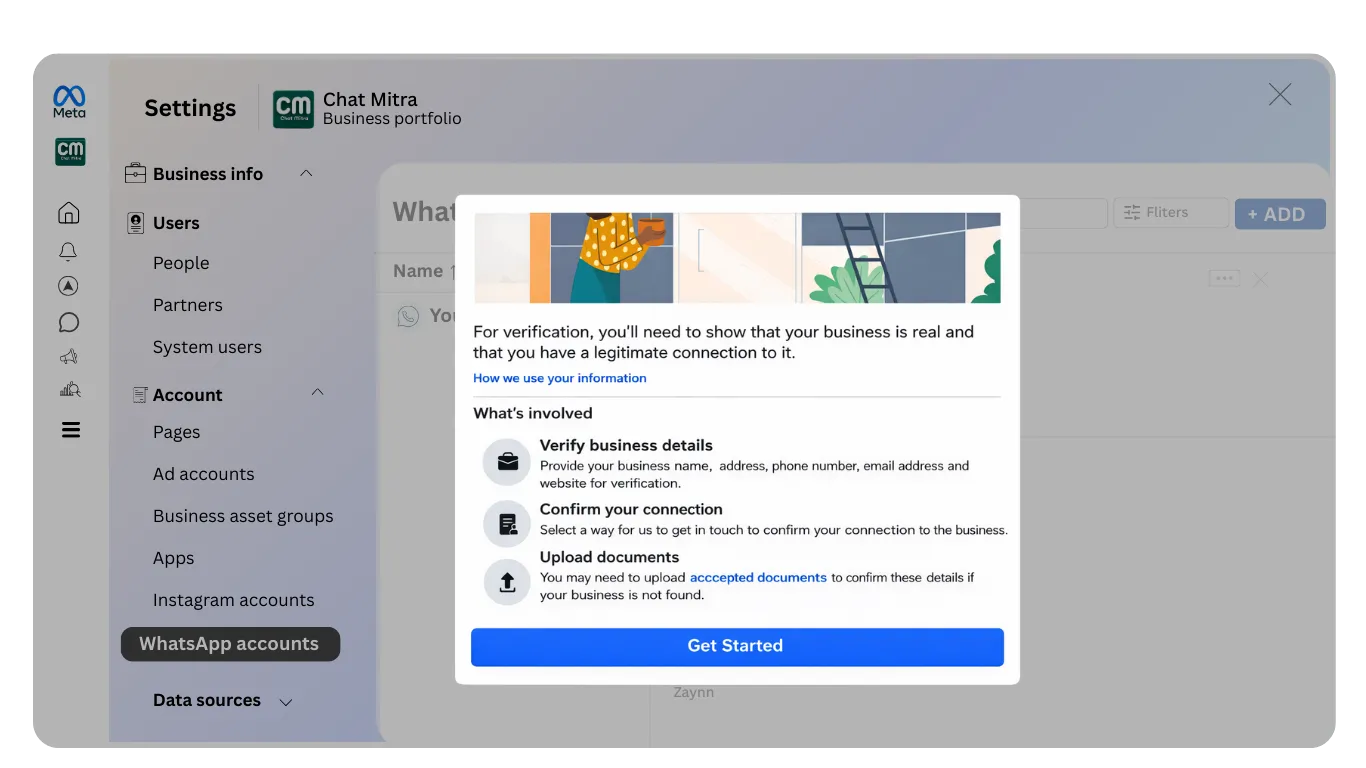The image size is (1366, 768).
Task: Open the Users settings section
Action: click(176, 222)
